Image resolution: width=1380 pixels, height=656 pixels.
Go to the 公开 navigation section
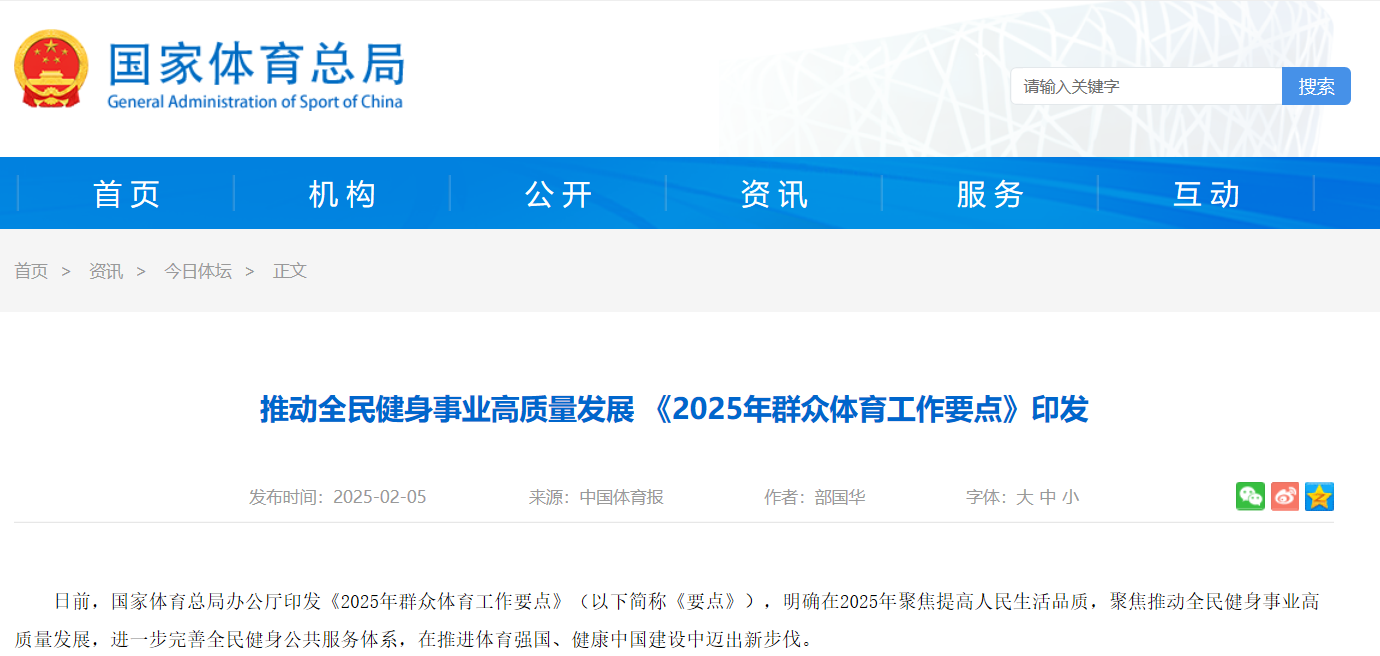tap(559, 194)
